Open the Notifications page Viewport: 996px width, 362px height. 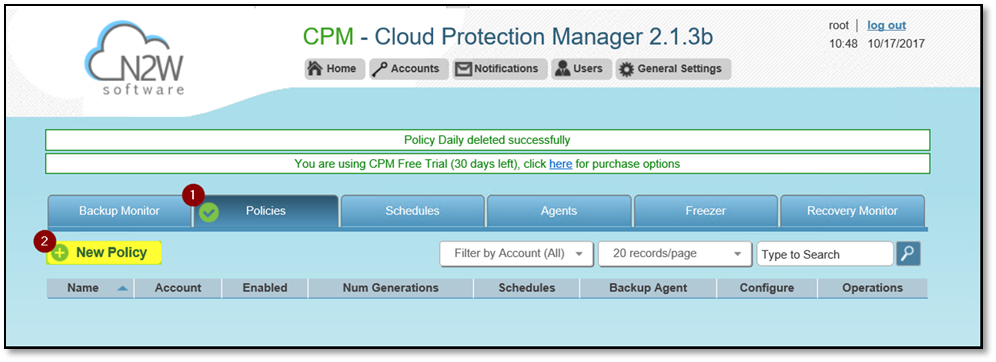[x=499, y=69]
